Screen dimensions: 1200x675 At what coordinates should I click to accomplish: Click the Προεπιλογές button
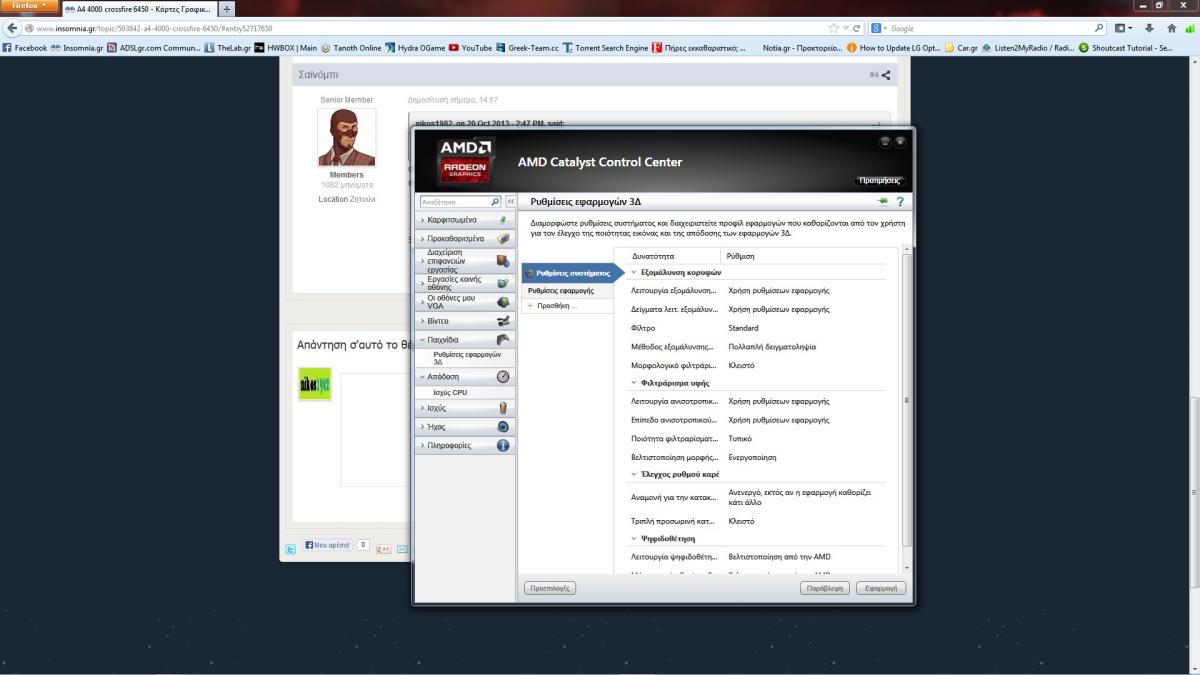(550, 588)
